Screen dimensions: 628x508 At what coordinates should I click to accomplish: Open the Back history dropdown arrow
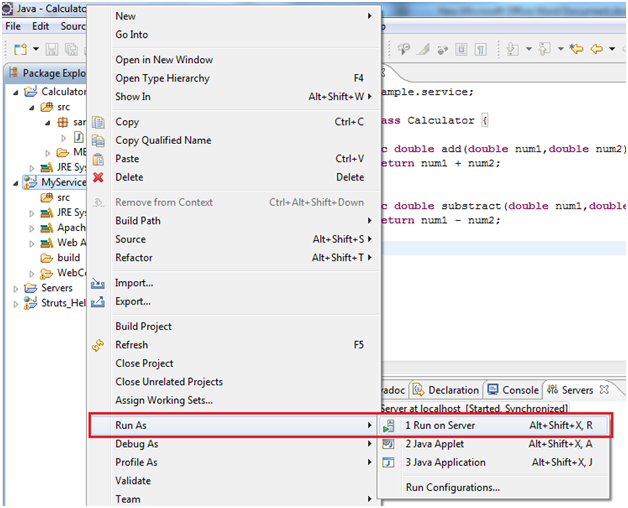[x=612, y=49]
